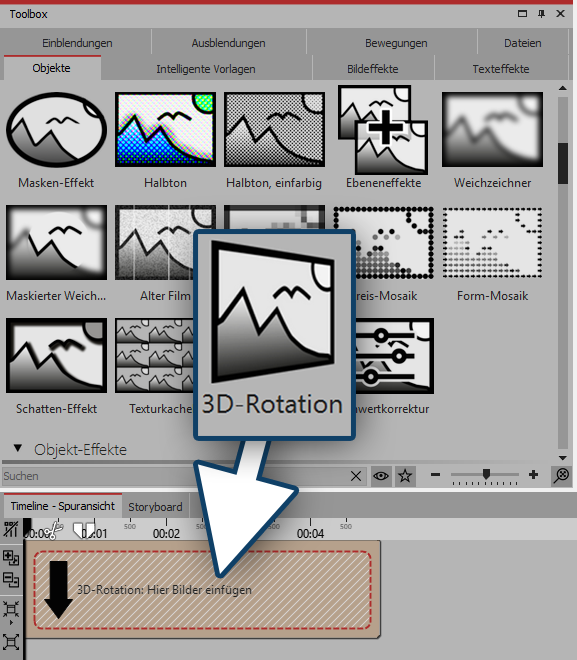The image size is (577, 660).
Task: Switch to the Bildeffekte tab
Action: [372, 69]
